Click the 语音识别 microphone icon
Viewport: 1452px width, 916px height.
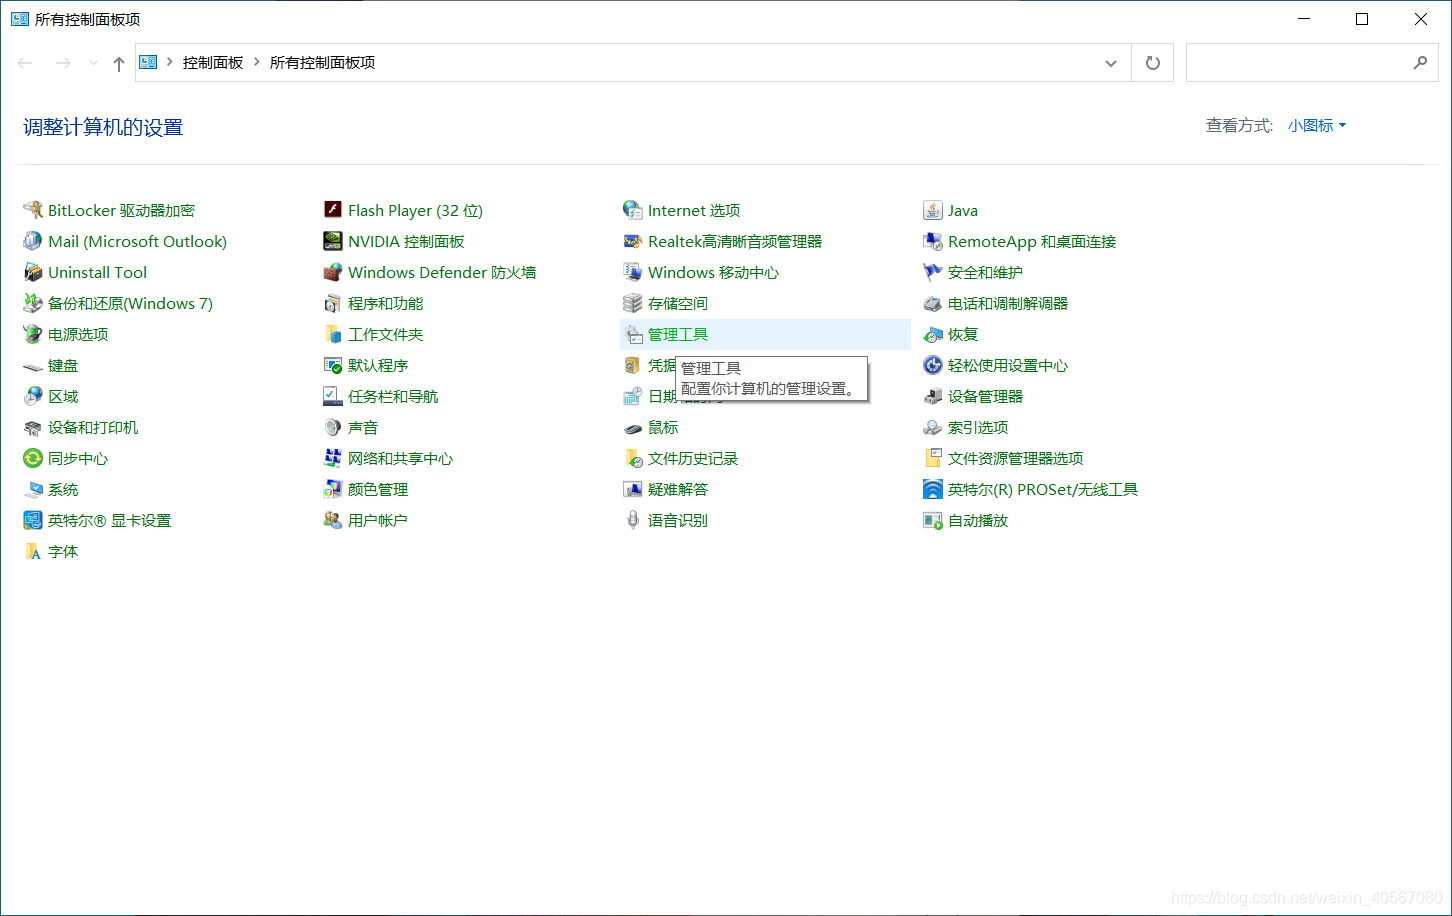coord(633,520)
